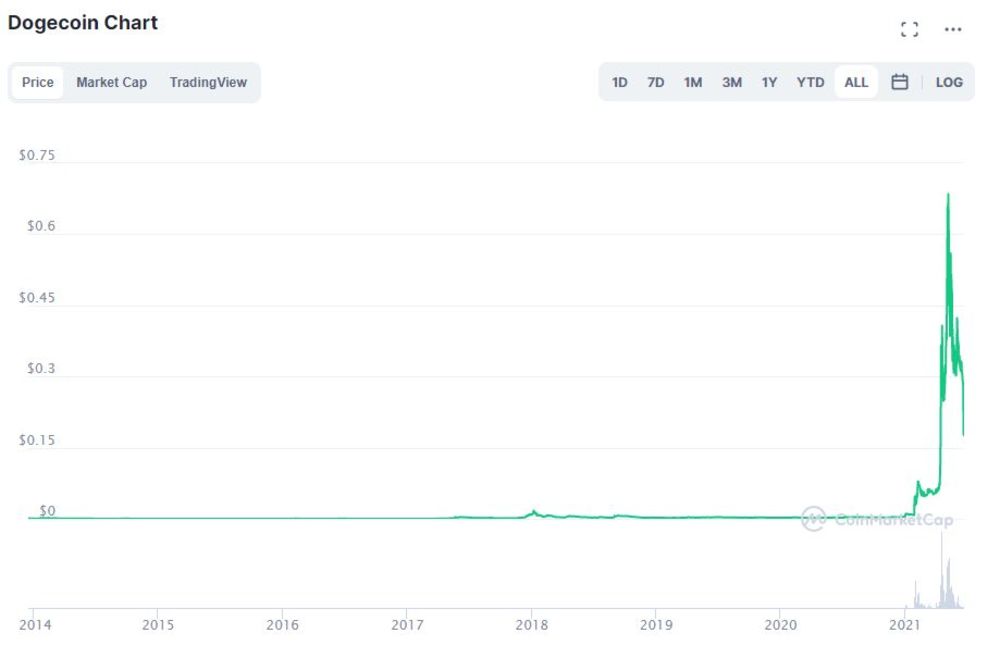The image size is (1000, 658).
Task: Click the $0 y-axis label
Action: [x=47, y=511]
